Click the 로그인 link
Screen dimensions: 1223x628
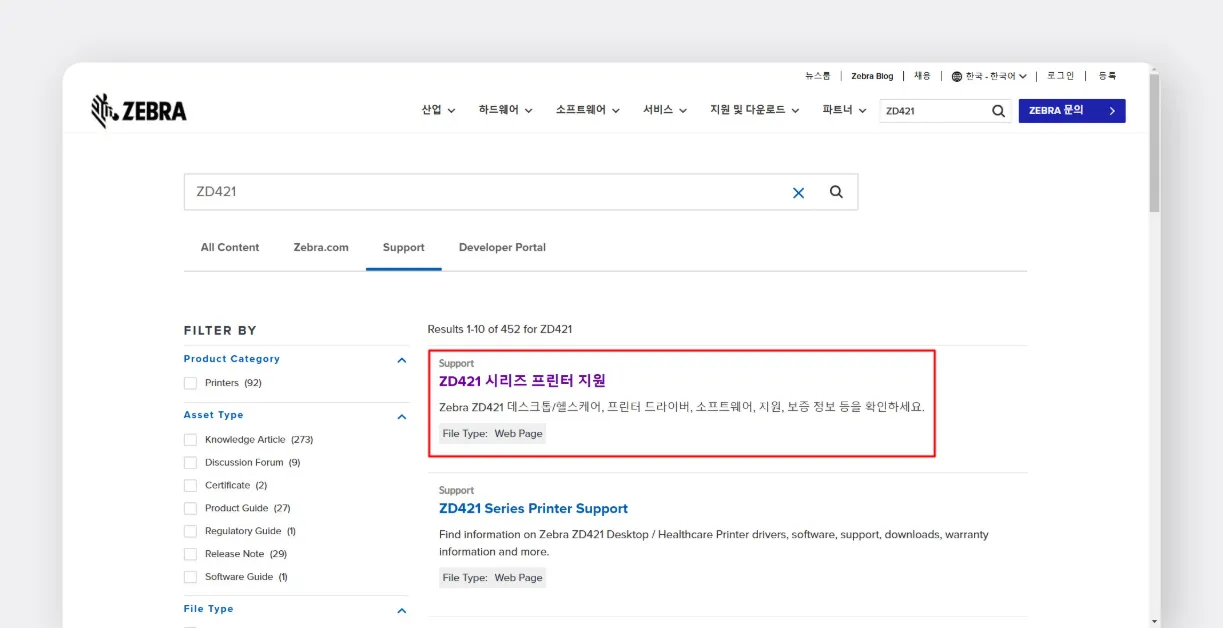pos(1060,76)
